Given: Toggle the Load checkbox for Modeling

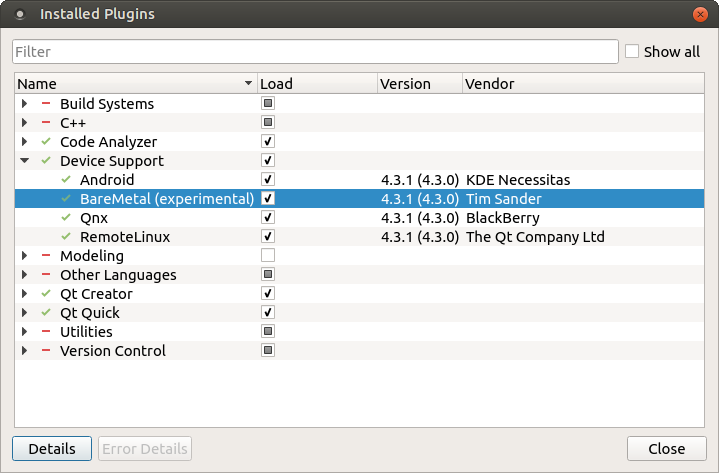Looking at the screenshot, I should point(268,256).
